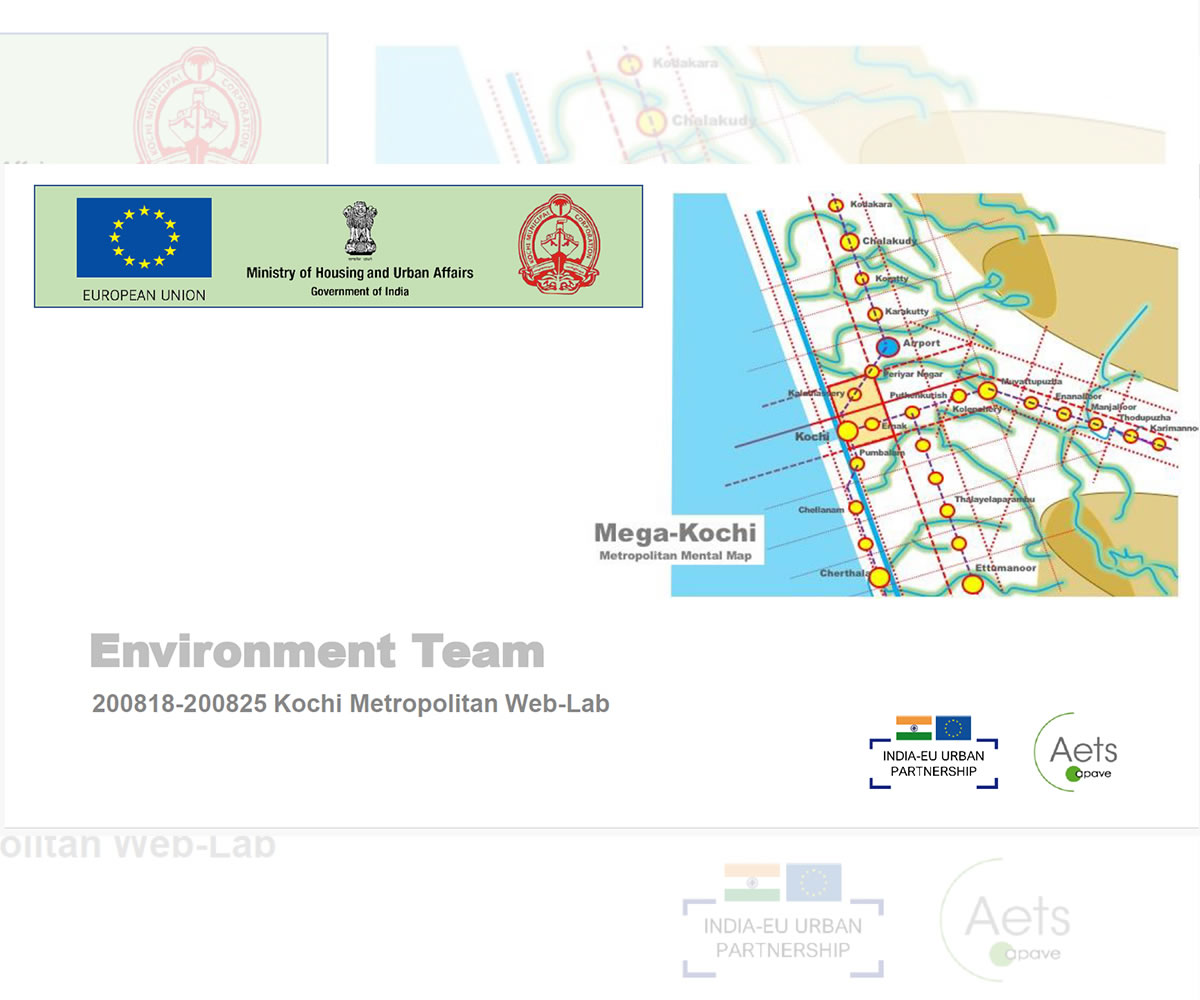Click the large yellow Kochi marker on map
This screenshot has height=1000, width=1200.
[847, 431]
